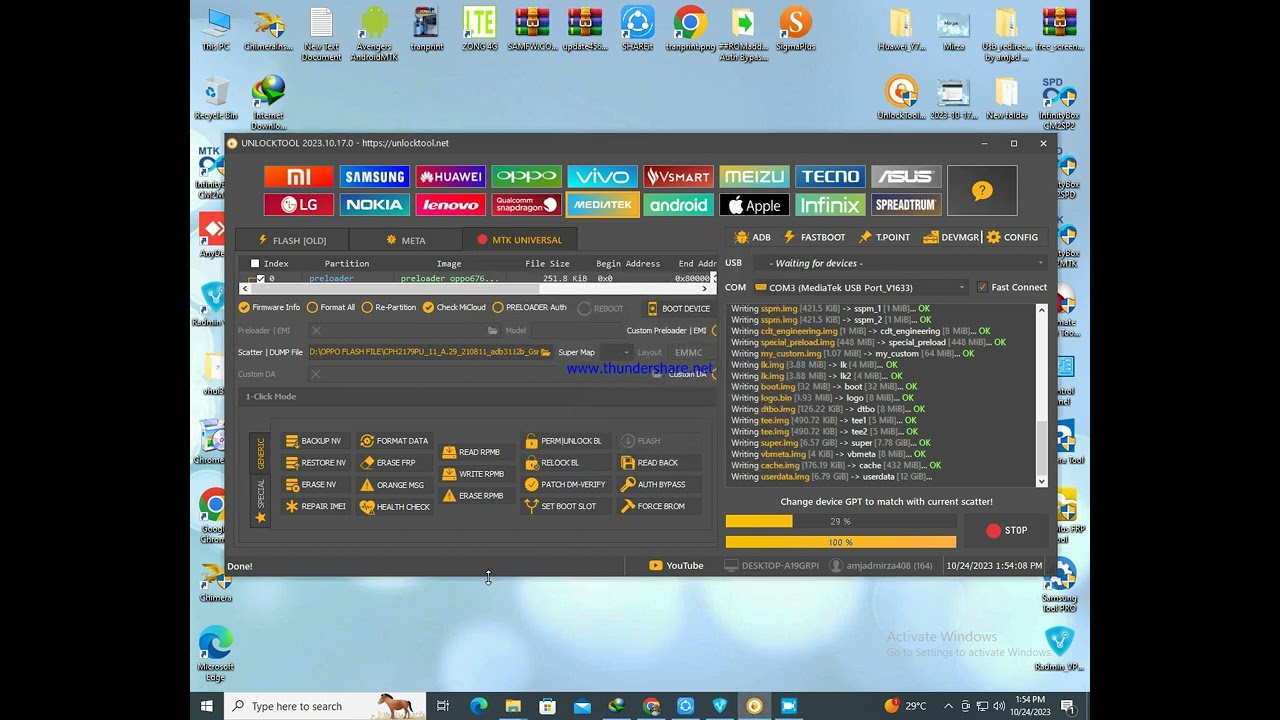Switch to the META tab

point(406,240)
